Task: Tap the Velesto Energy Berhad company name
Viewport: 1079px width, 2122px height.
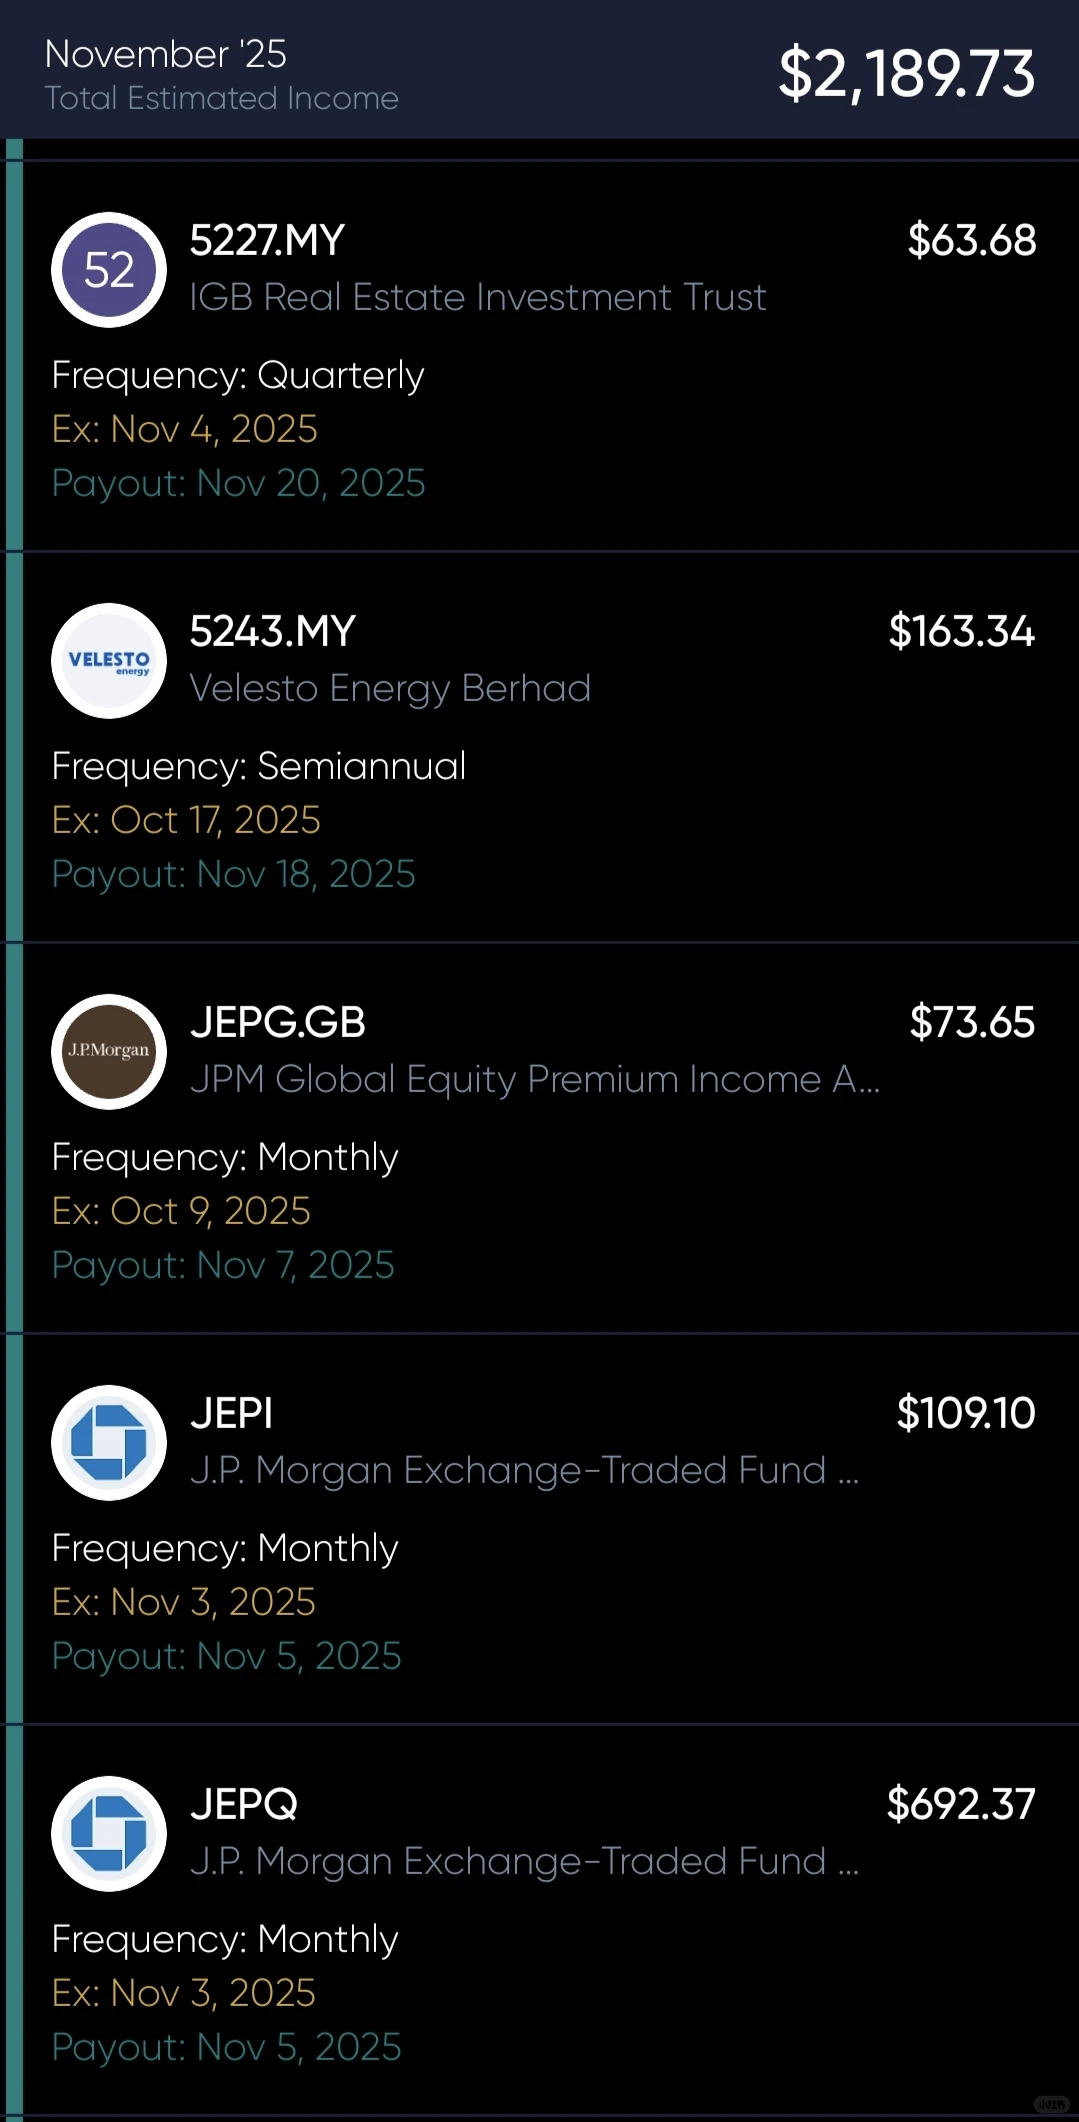Action: coord(390,689)
